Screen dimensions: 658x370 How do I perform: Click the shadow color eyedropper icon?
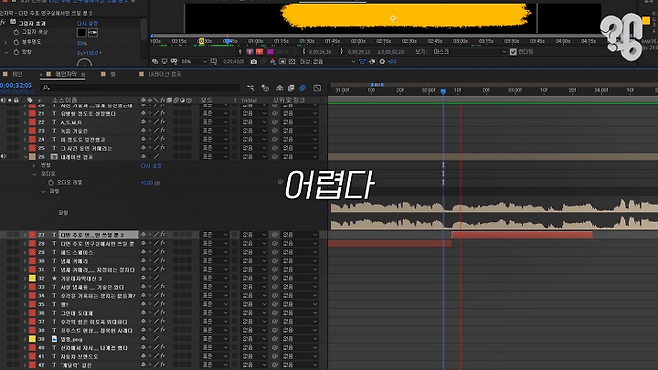pyautogui.click(x=93, y=32)
